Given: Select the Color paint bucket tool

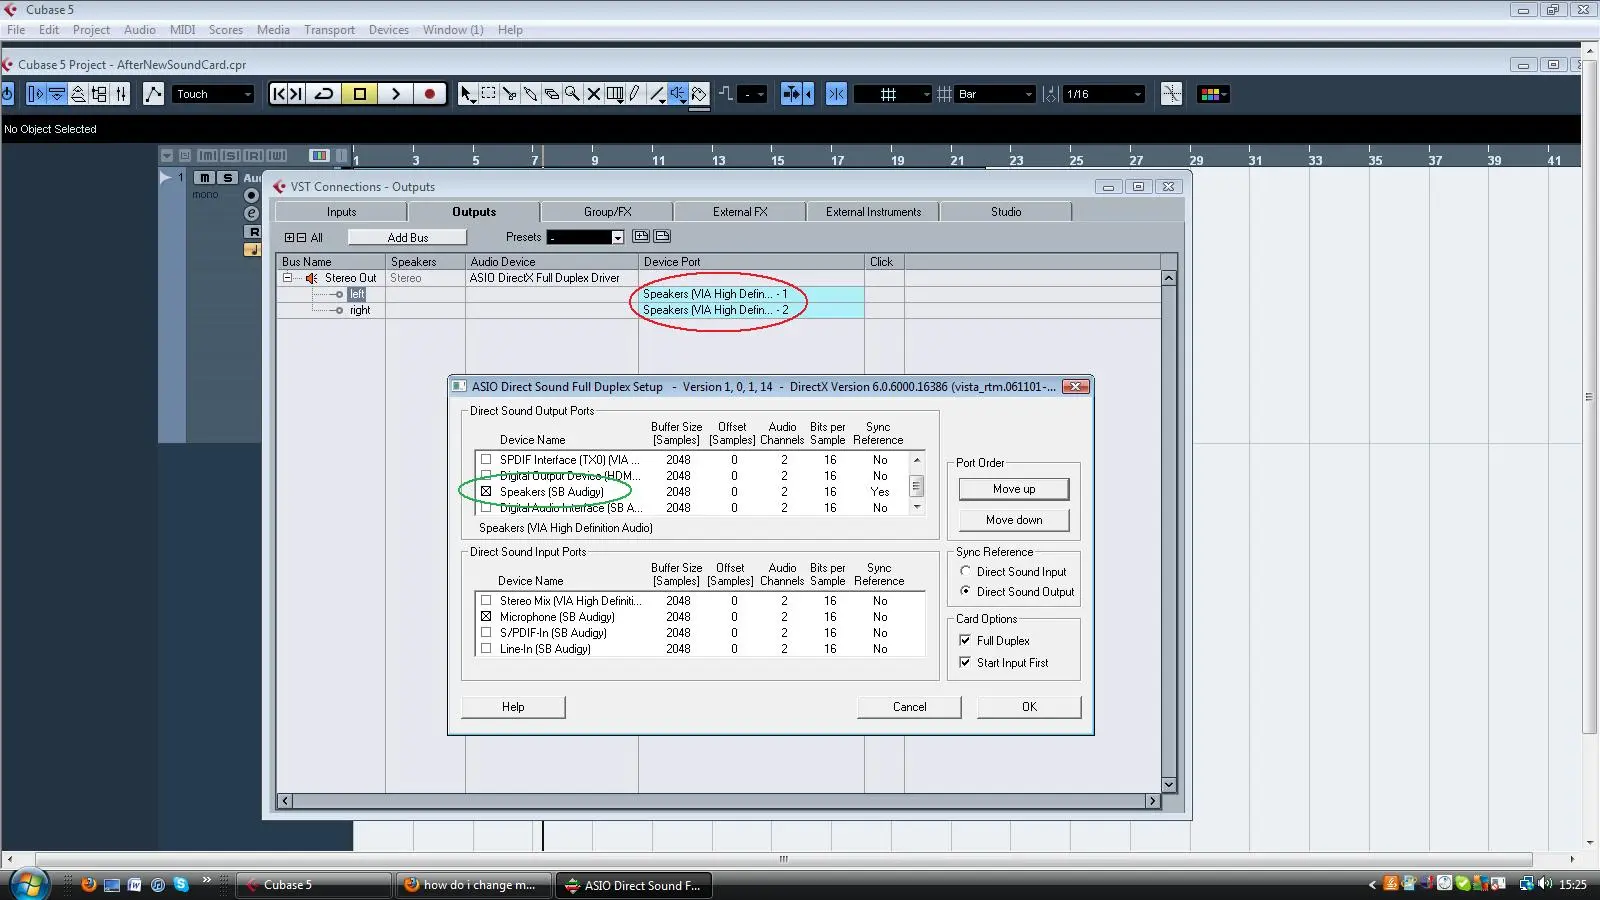Looking at the screenshot, I should [x=699, y=94].
